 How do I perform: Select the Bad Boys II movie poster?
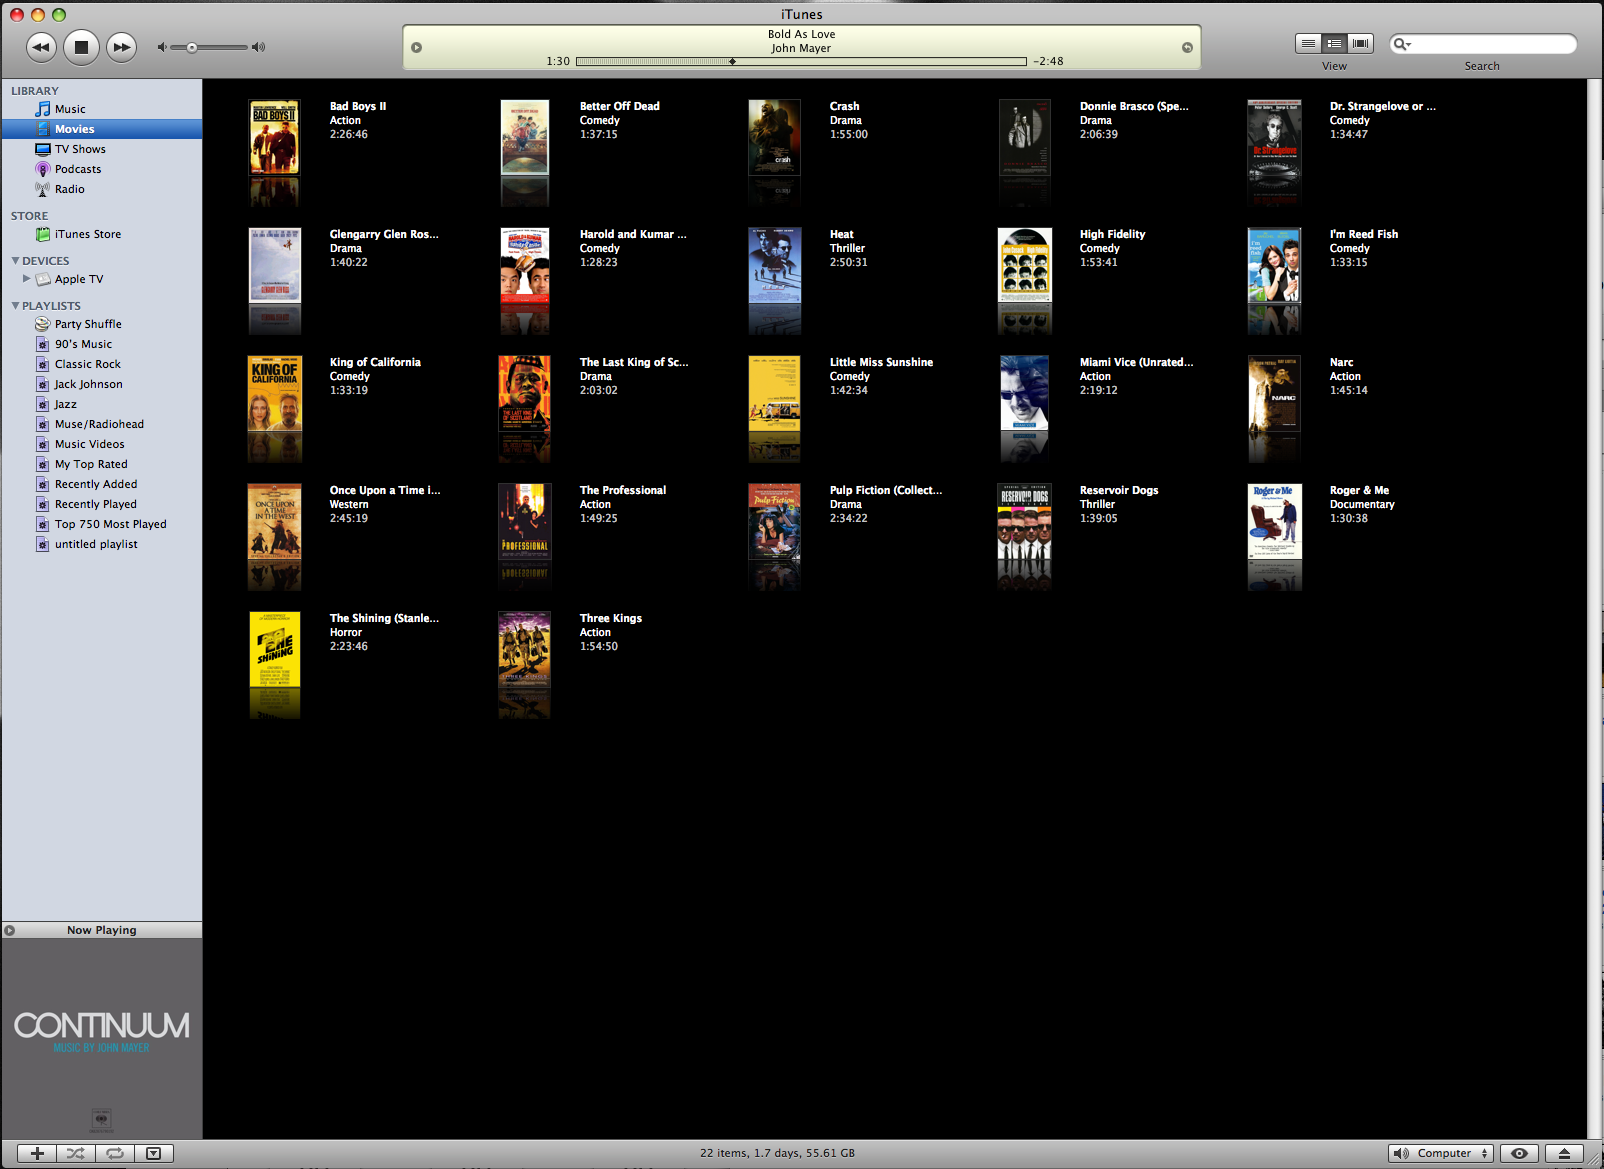(274, 138)
